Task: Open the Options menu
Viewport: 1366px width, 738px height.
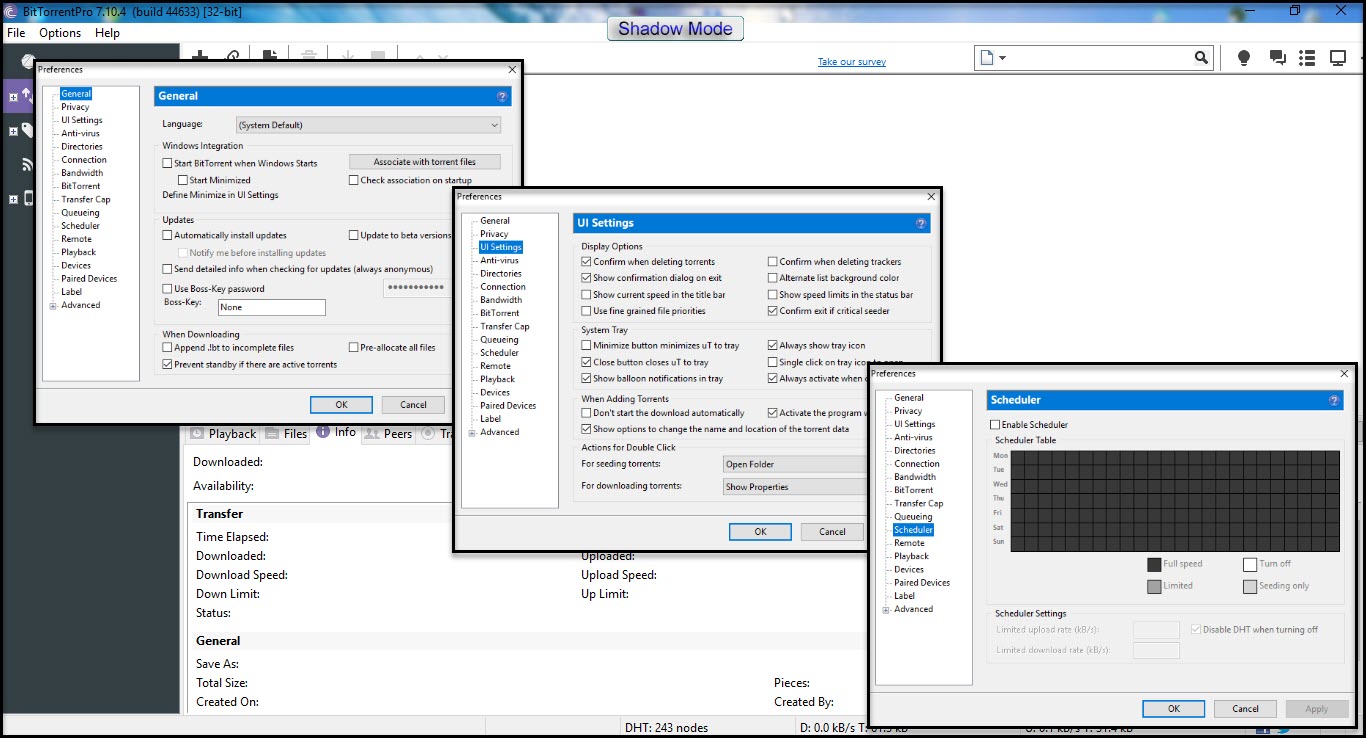Action: (x=60, y=33)
